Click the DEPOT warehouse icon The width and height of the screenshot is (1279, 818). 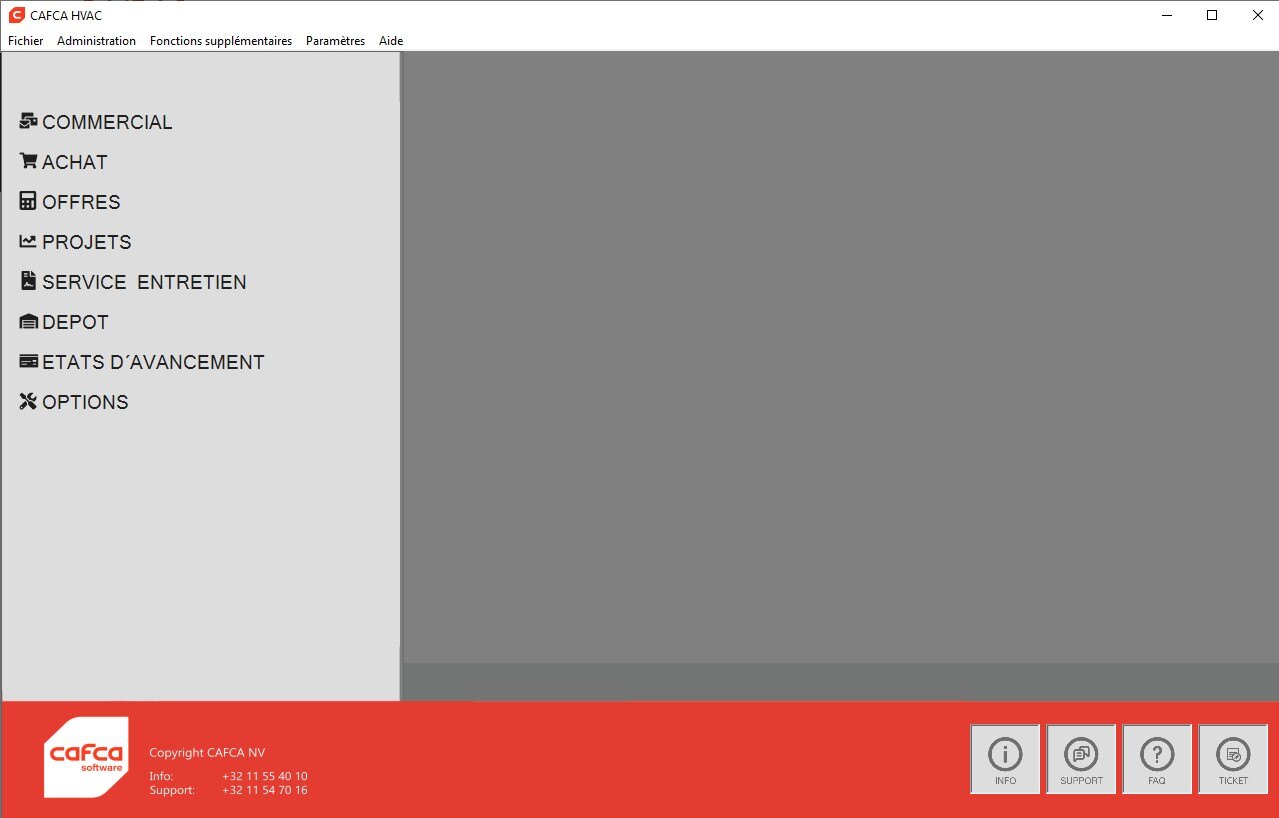click(28, 322)
